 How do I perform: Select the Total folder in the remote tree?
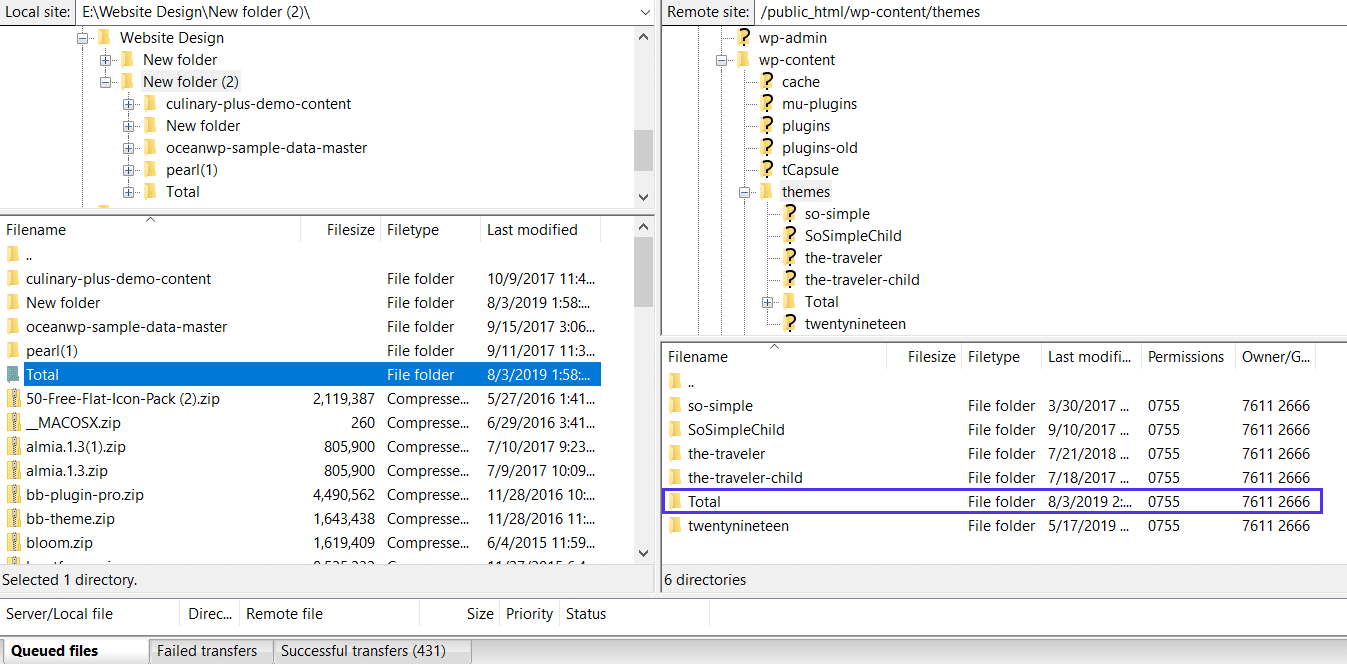point(821,301)
